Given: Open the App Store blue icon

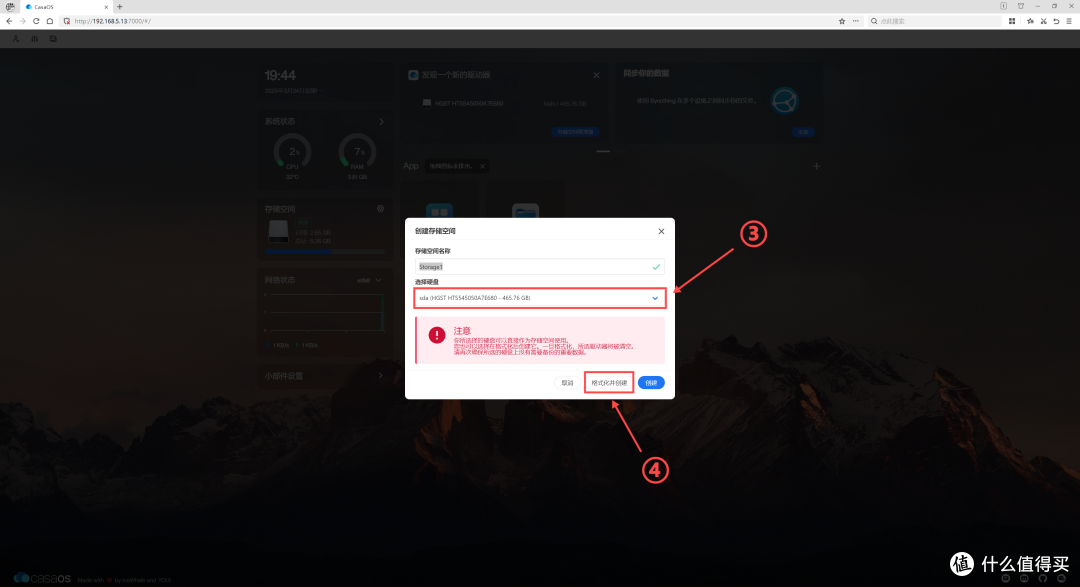Looking at the screenshot, I should click(x=439, y=210).
